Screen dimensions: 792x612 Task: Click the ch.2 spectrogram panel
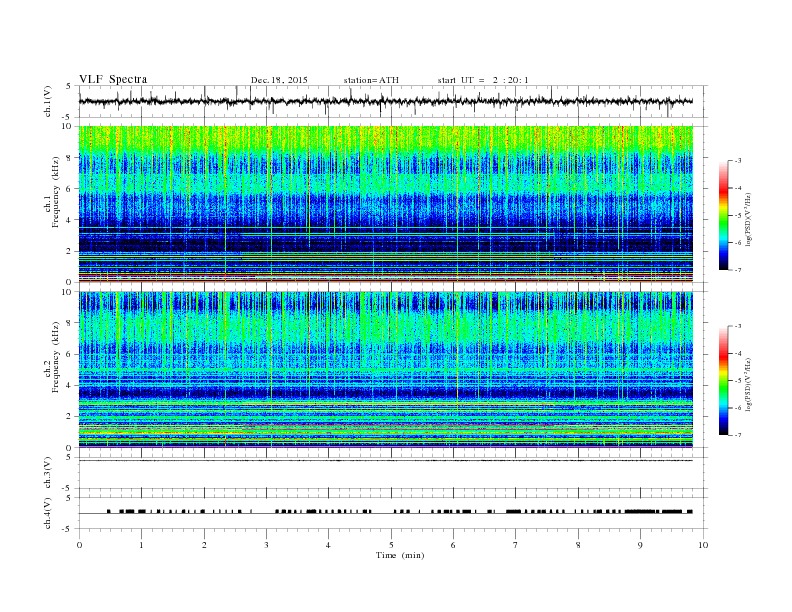click(385, 370)
